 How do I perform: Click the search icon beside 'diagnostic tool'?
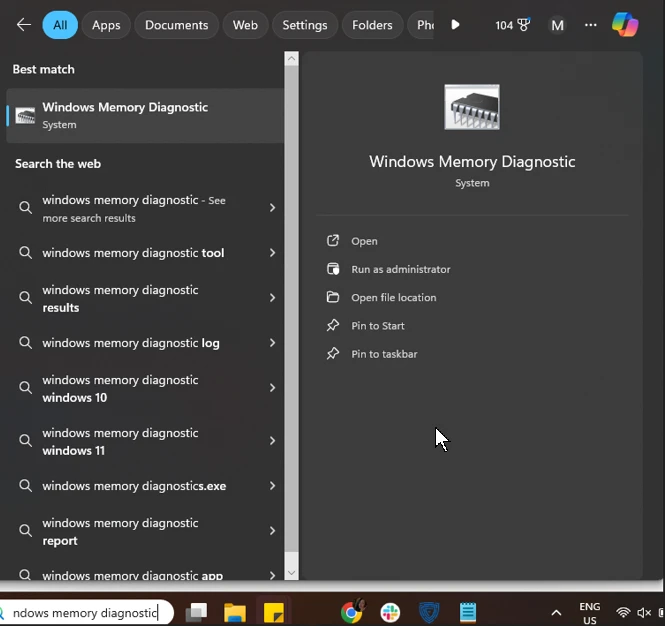tap(25, 252)
